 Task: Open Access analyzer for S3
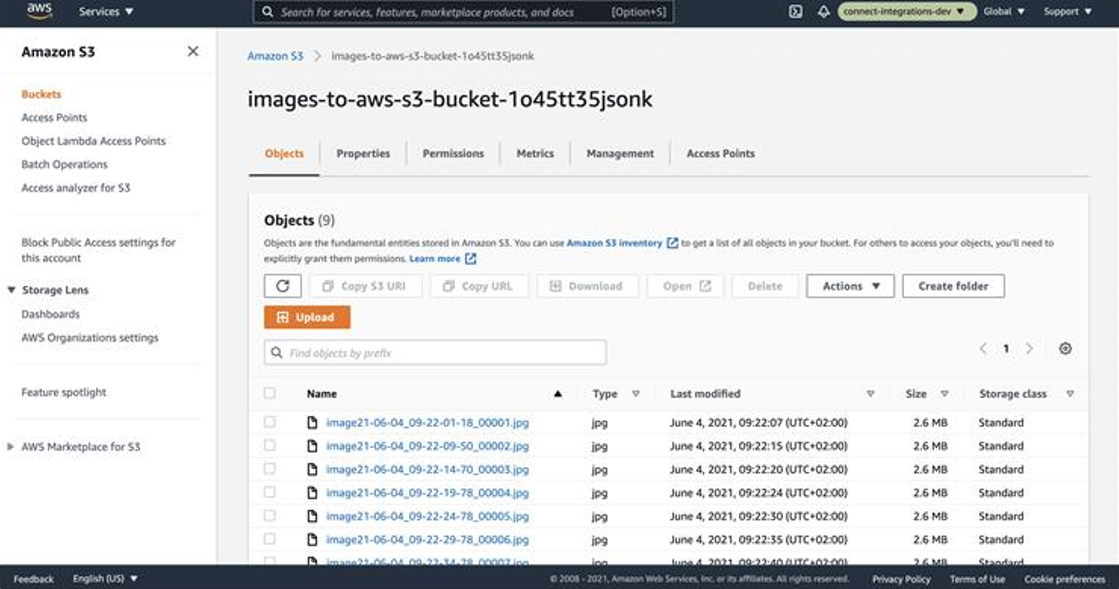pos(76,188)
